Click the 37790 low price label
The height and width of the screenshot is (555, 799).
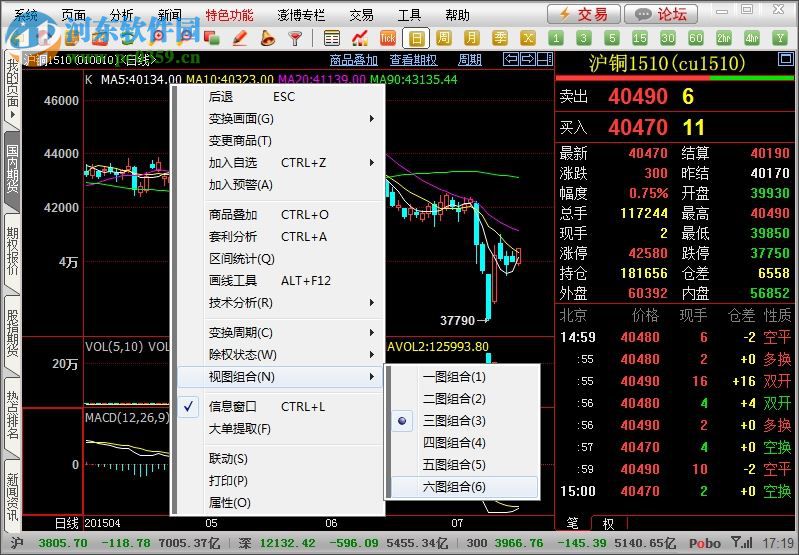[x=457, y=321]
